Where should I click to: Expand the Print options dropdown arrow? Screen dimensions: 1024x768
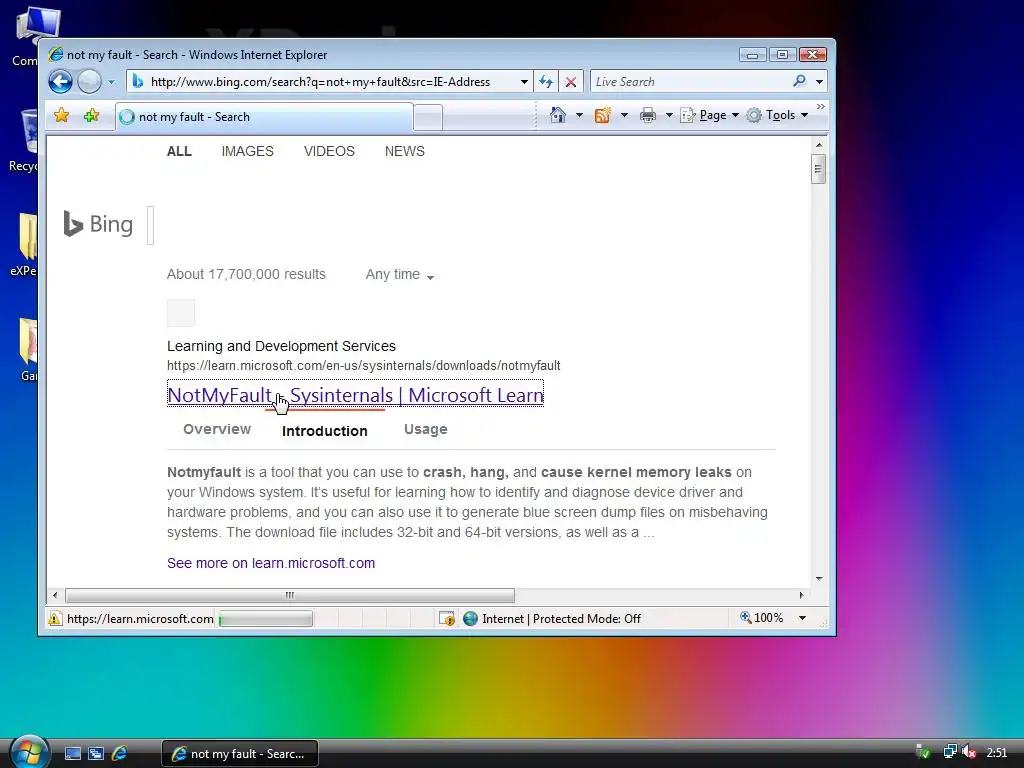click(x=669, y=116)
